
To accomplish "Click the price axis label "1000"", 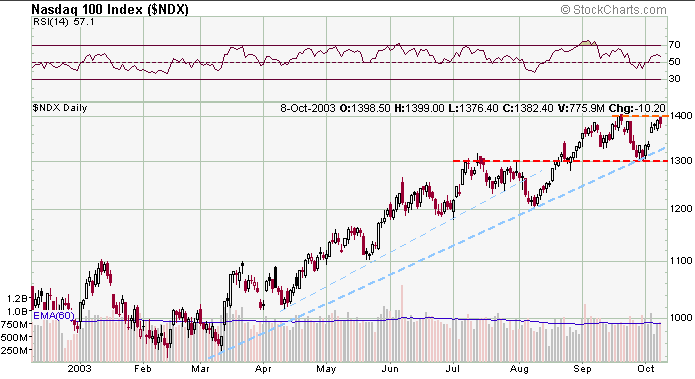I will (x=681, y=317).
